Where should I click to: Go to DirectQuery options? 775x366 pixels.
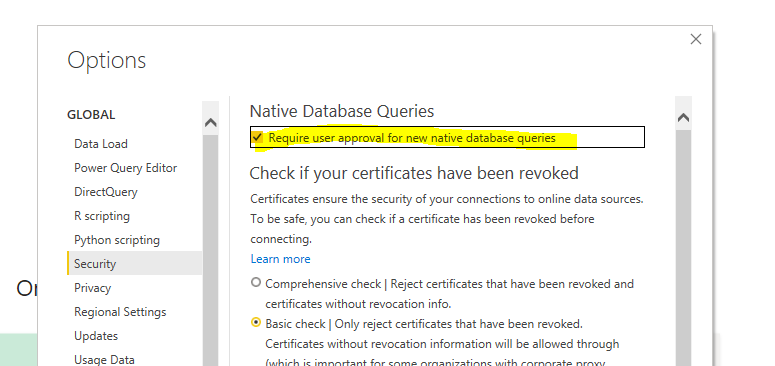[x=106, y=192]
